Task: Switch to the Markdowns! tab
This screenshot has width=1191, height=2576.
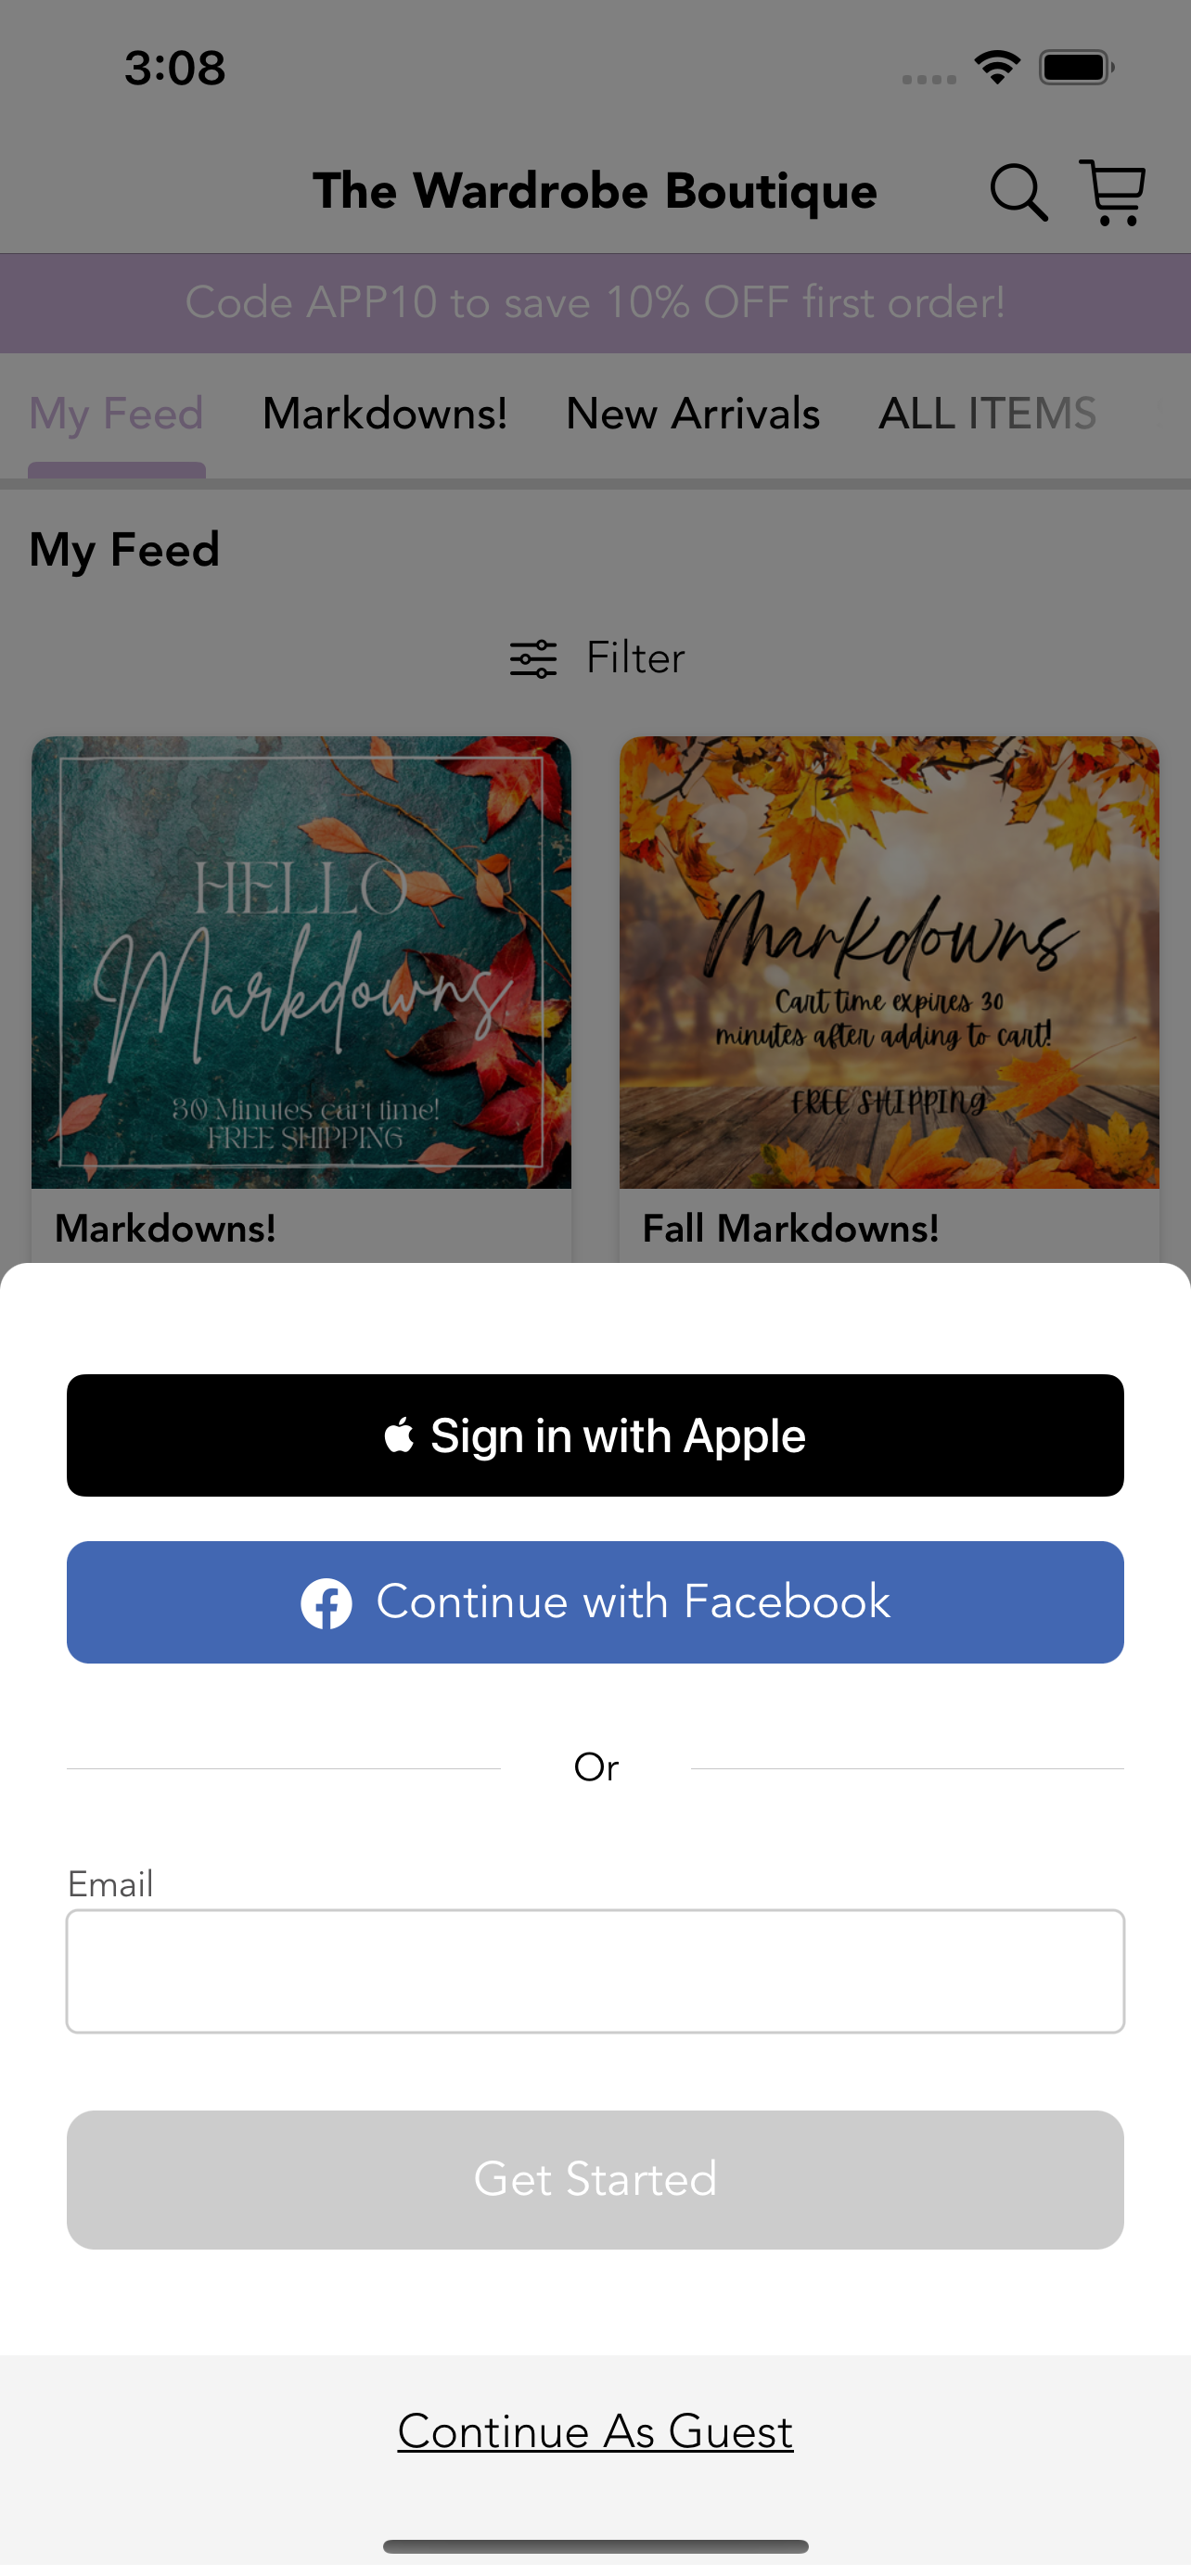Action: [x=385, y=414]
